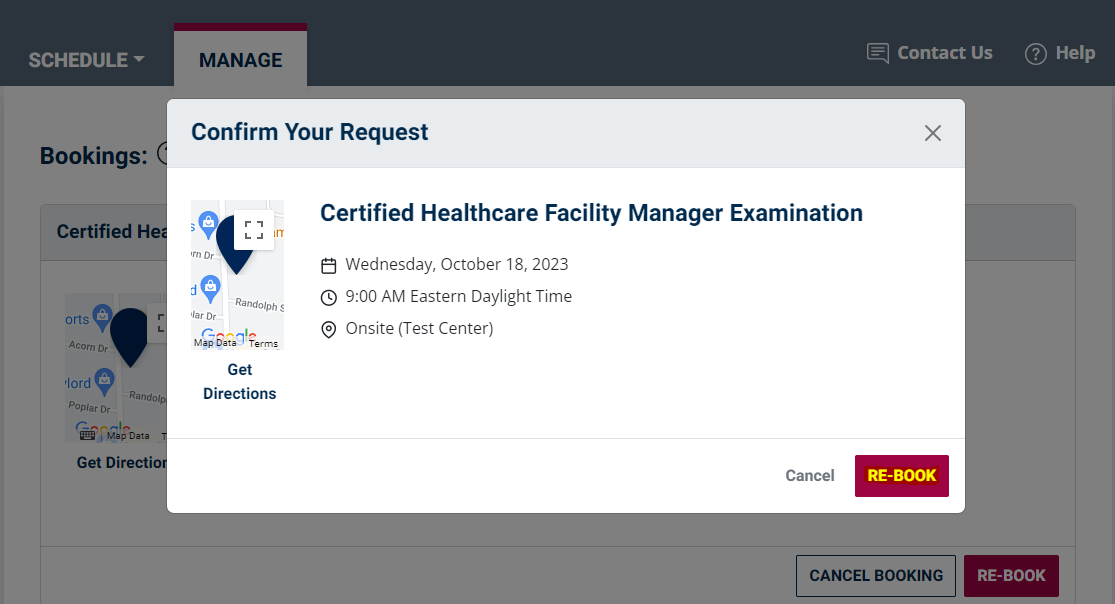This screenshot has height=604, width=1115.
Task: Click the clock icon beside the time
Action: tap(329, 297)
